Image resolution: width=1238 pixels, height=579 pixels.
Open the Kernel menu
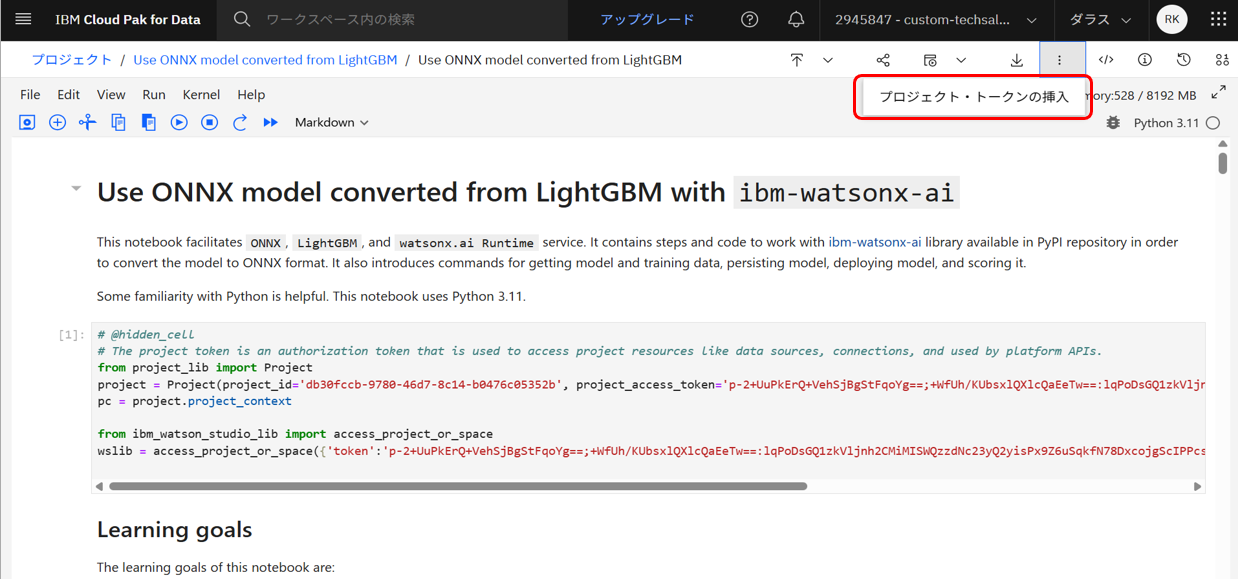coord(201,94)
